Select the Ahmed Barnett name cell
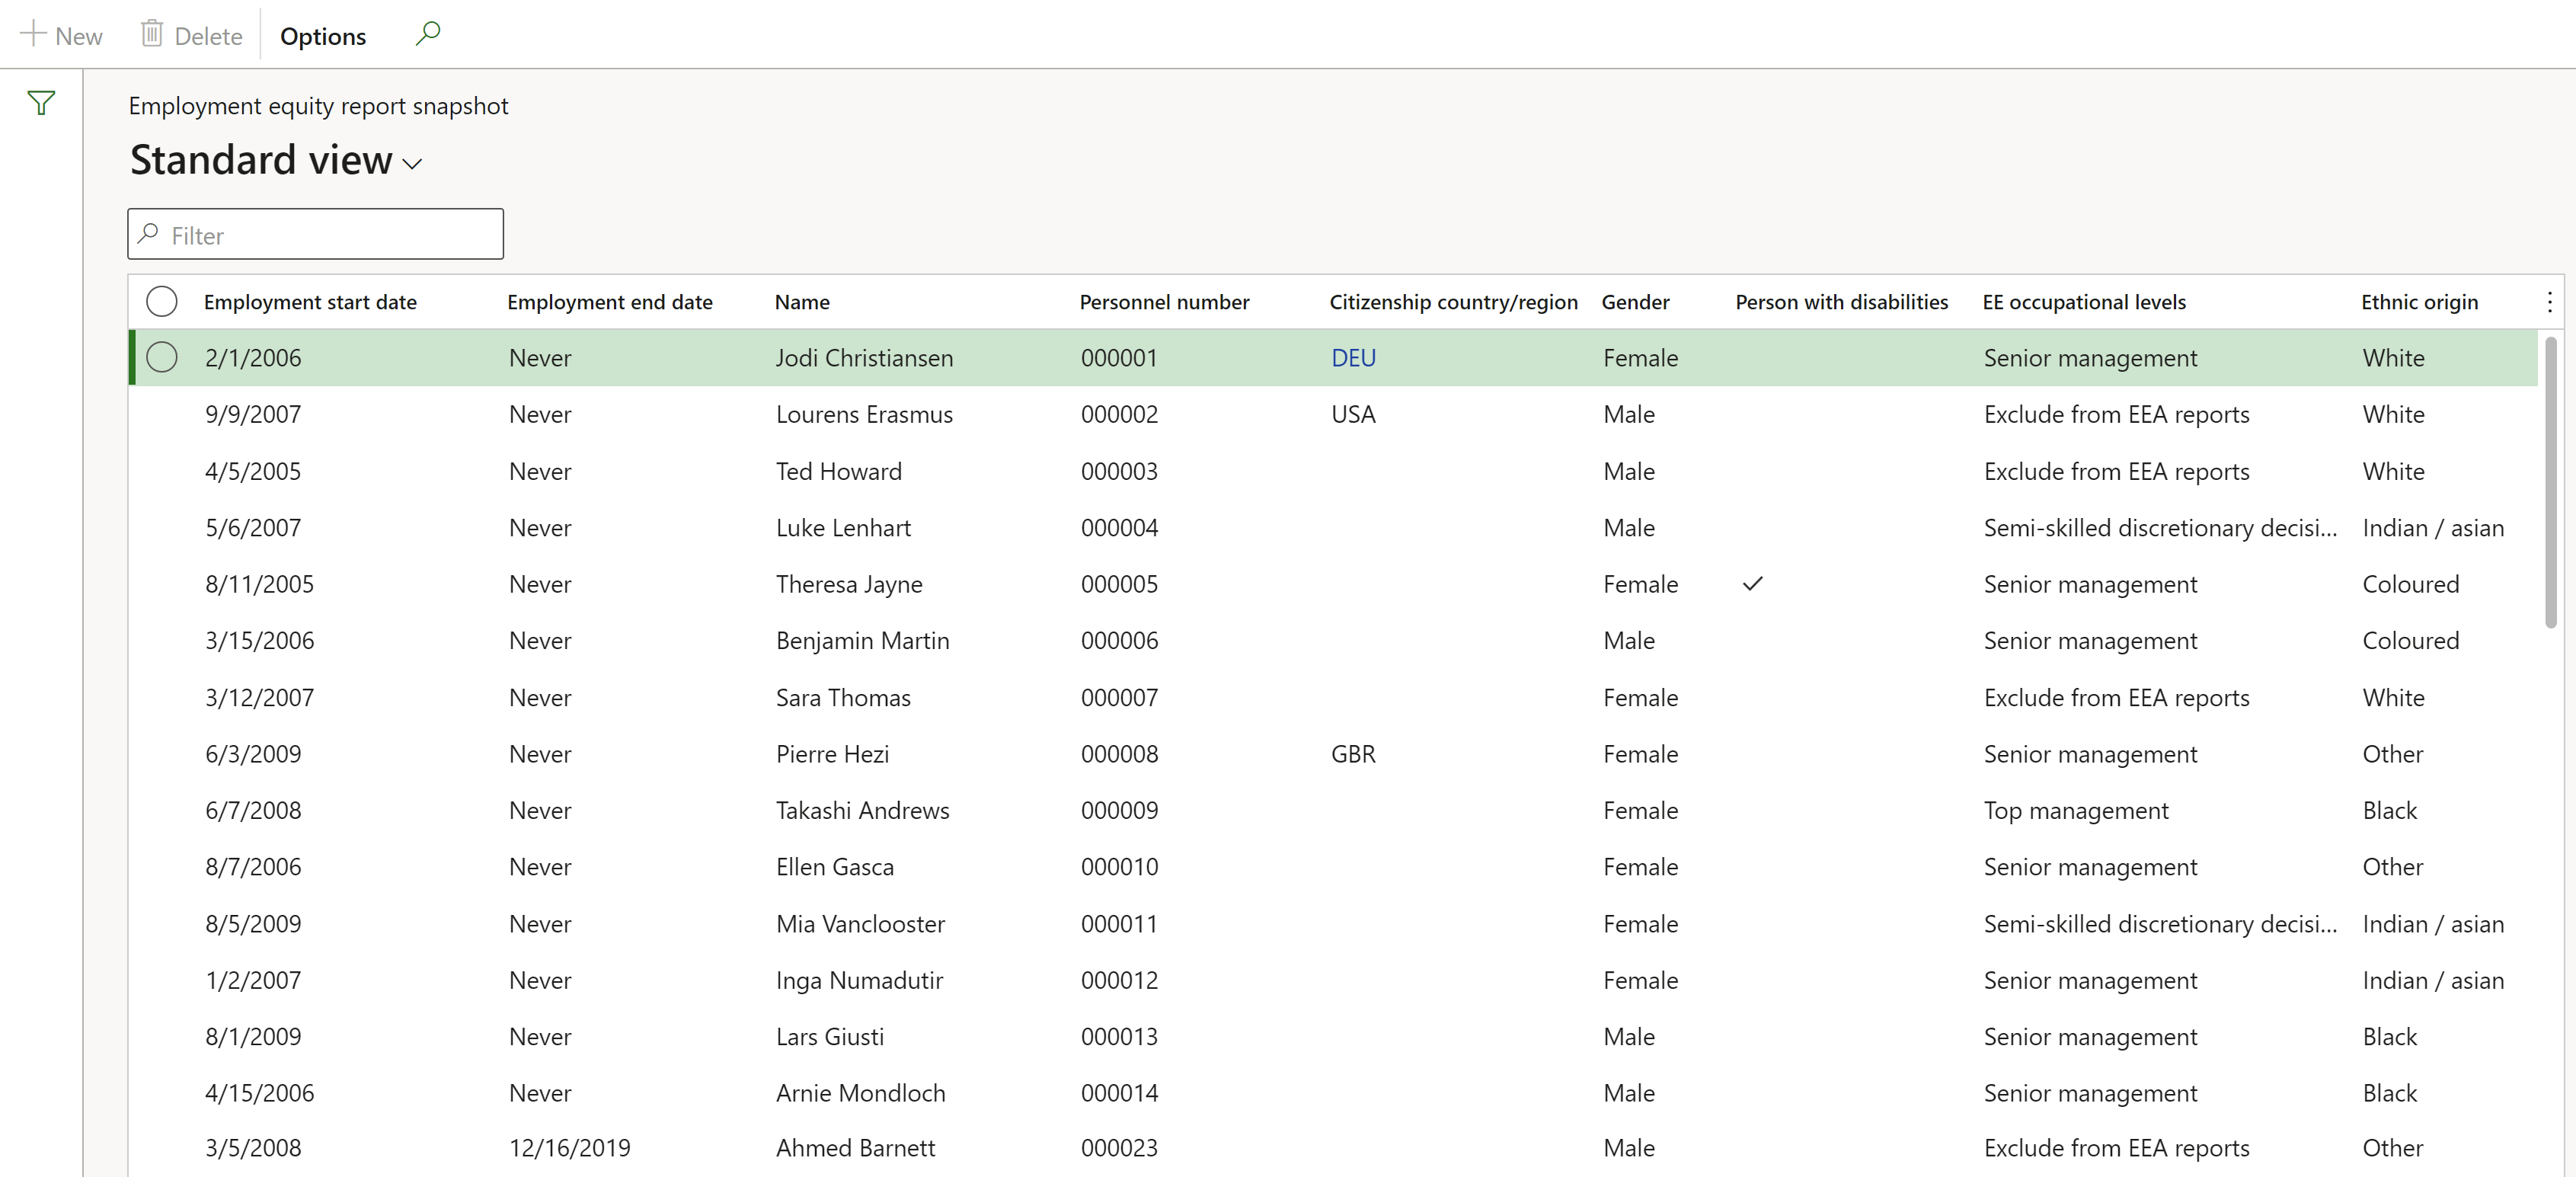This screenshot has width=2576, height=1177. [855, 1148]
